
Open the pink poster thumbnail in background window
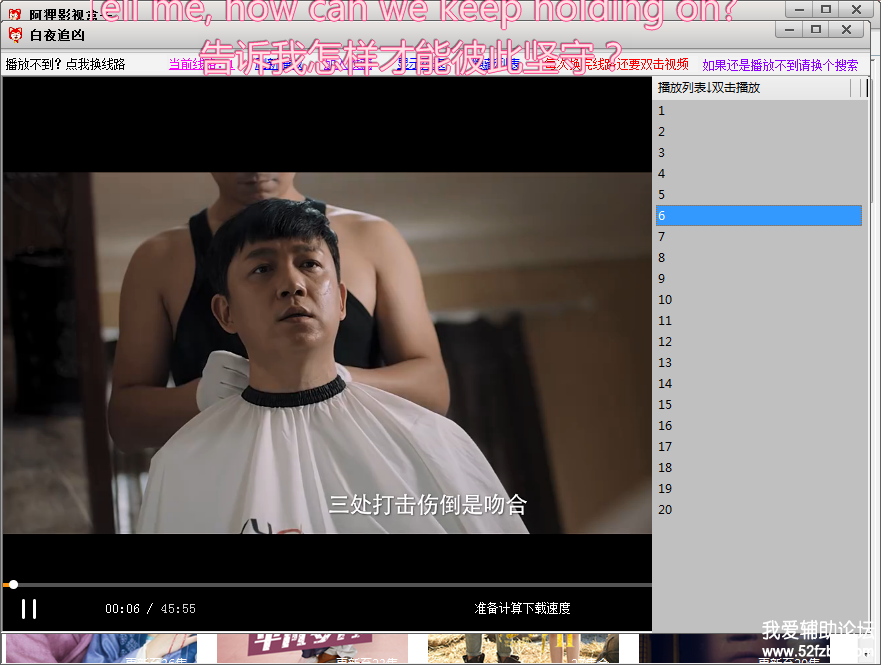tap(312, 648)
